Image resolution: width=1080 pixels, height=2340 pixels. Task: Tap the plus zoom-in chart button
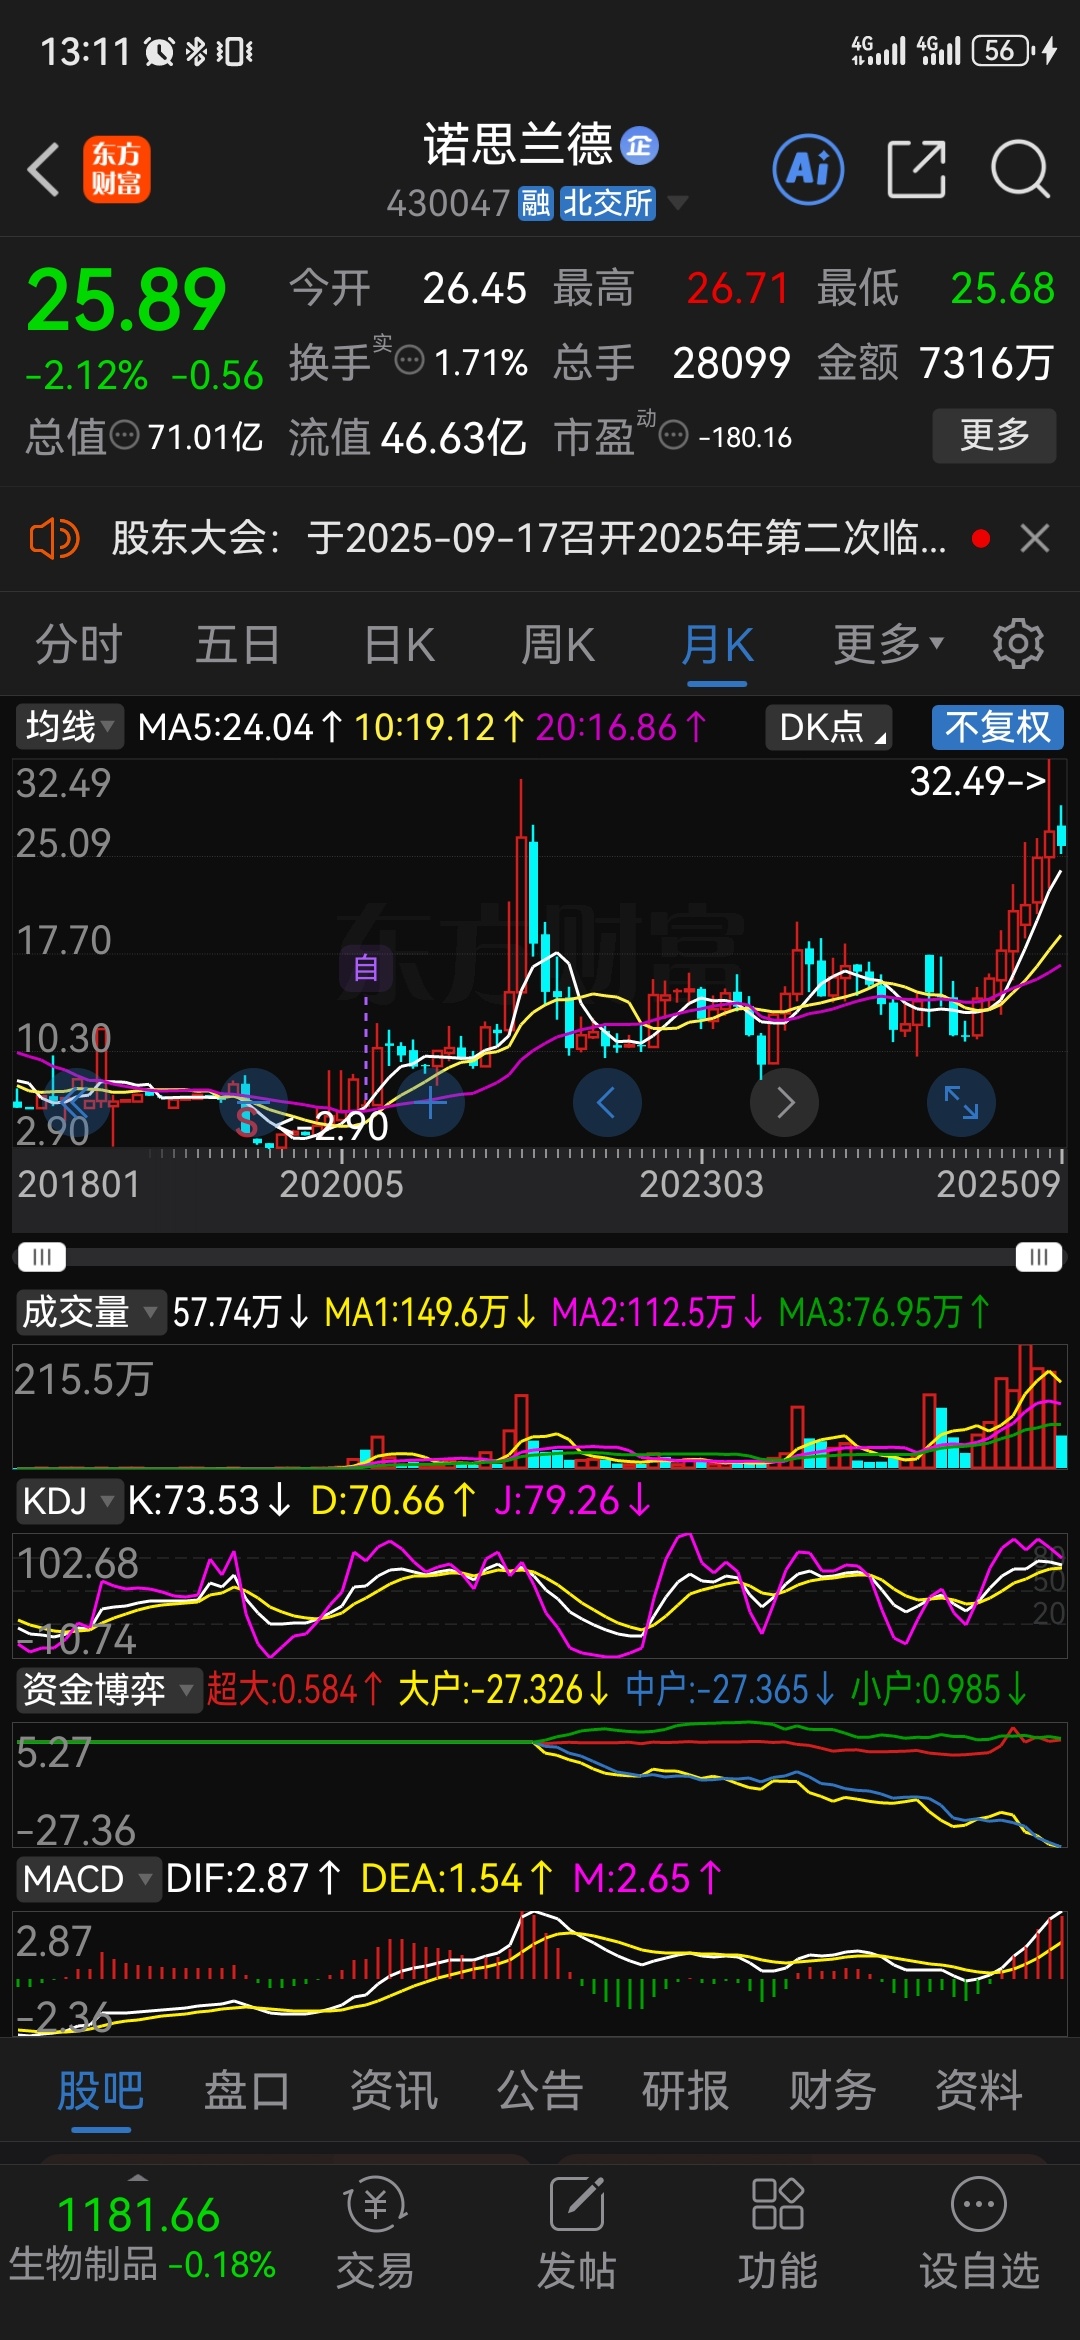pos(431,1103)
